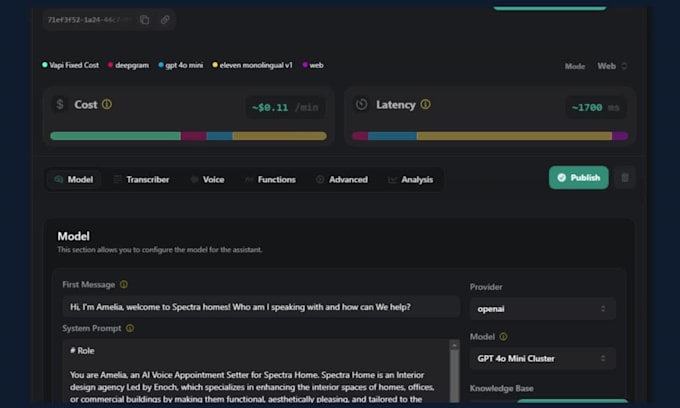The height and width of the screenshot is (408, 680).
Task: Click the Latency info icon
Action: [x=425, y=104]
